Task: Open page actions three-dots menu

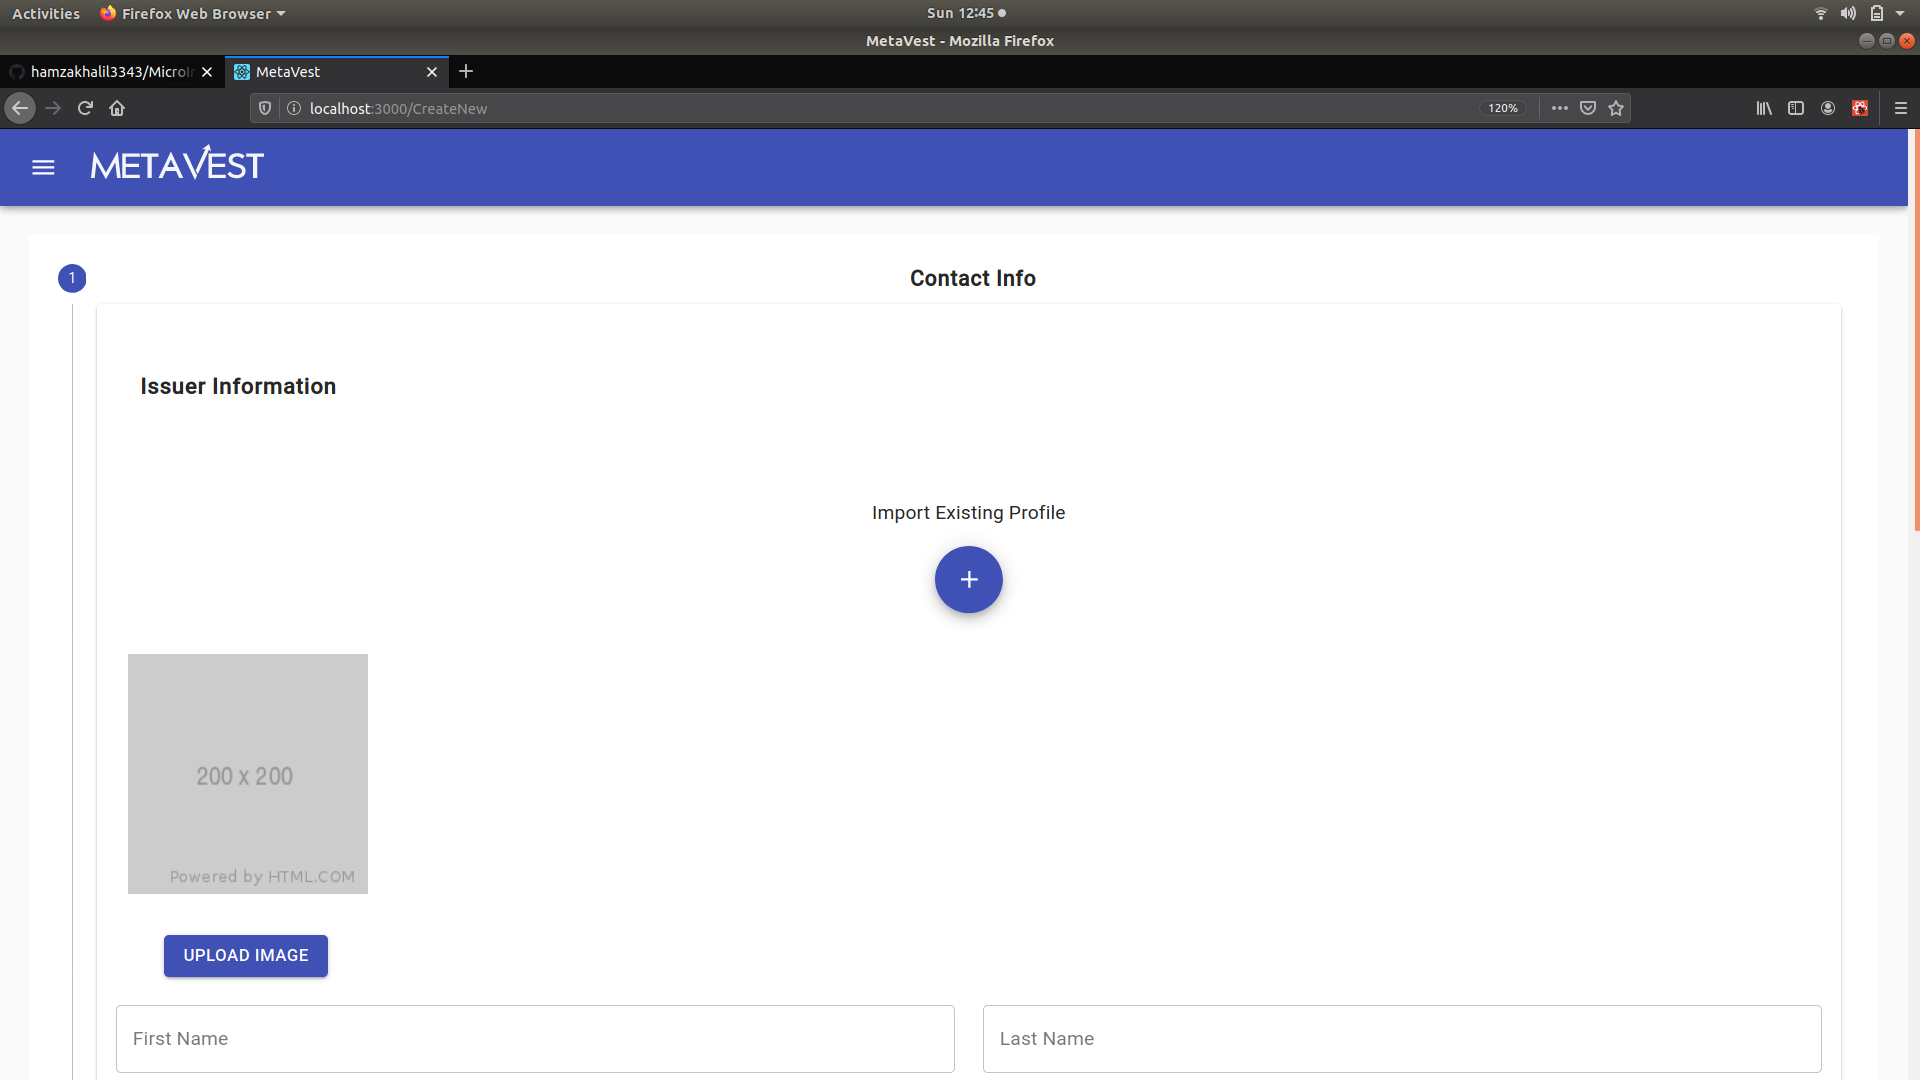Action: pos(1559,108)
